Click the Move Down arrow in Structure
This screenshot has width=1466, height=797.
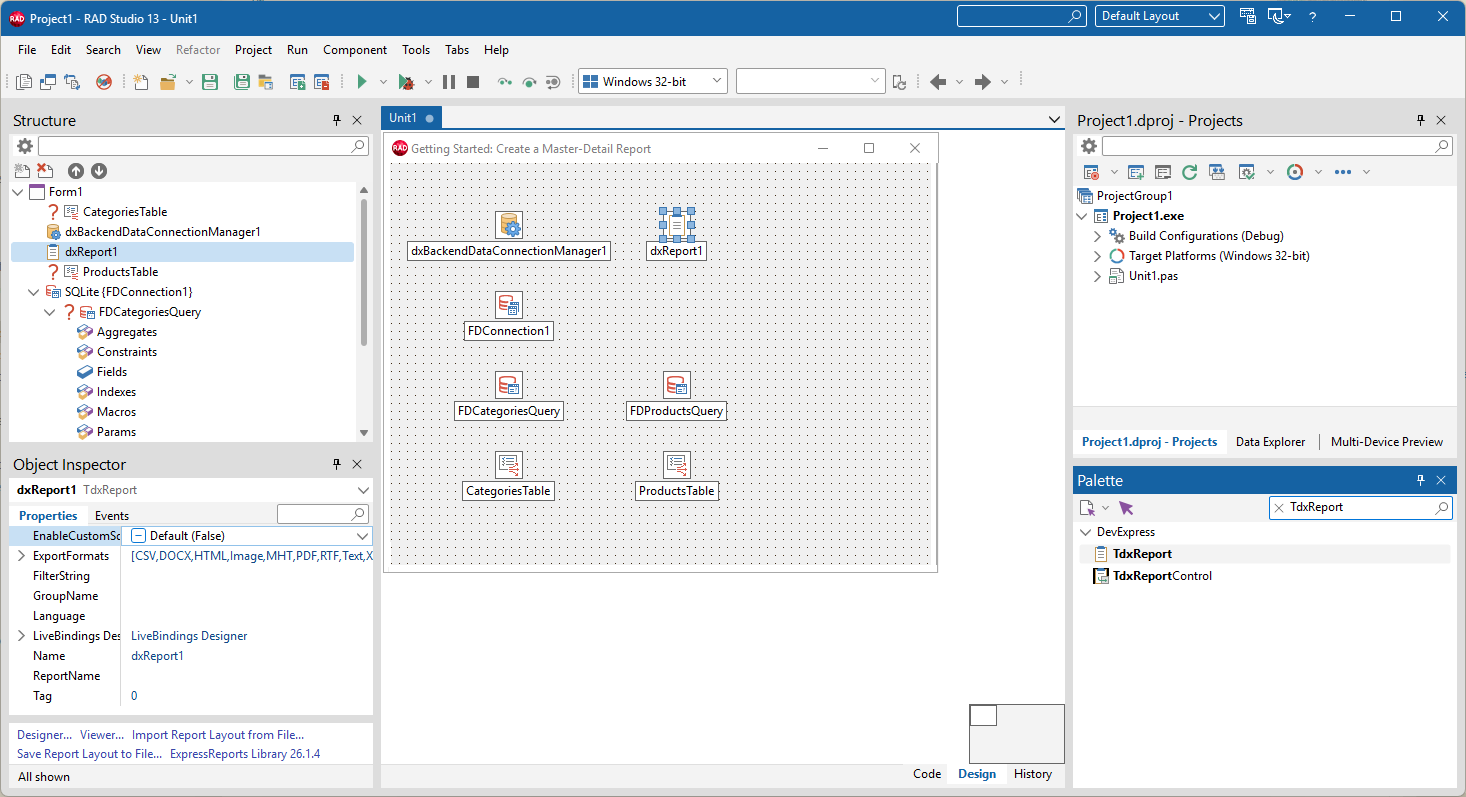[x=98, y=171]
